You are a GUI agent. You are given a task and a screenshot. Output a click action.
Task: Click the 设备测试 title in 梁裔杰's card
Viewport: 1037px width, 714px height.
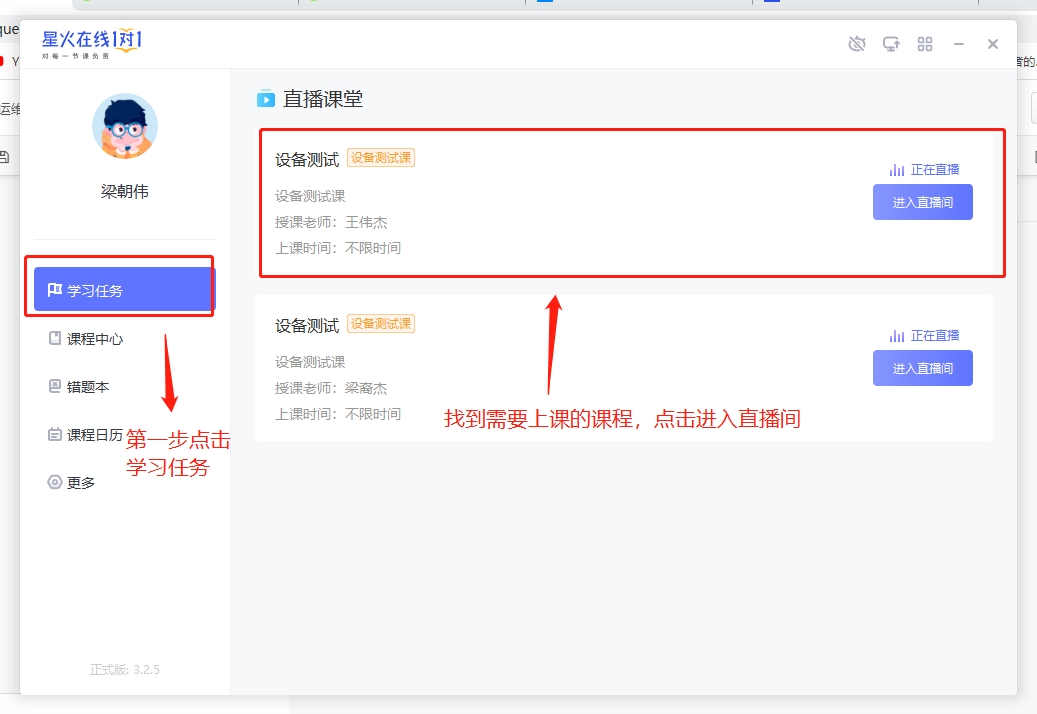307,325
